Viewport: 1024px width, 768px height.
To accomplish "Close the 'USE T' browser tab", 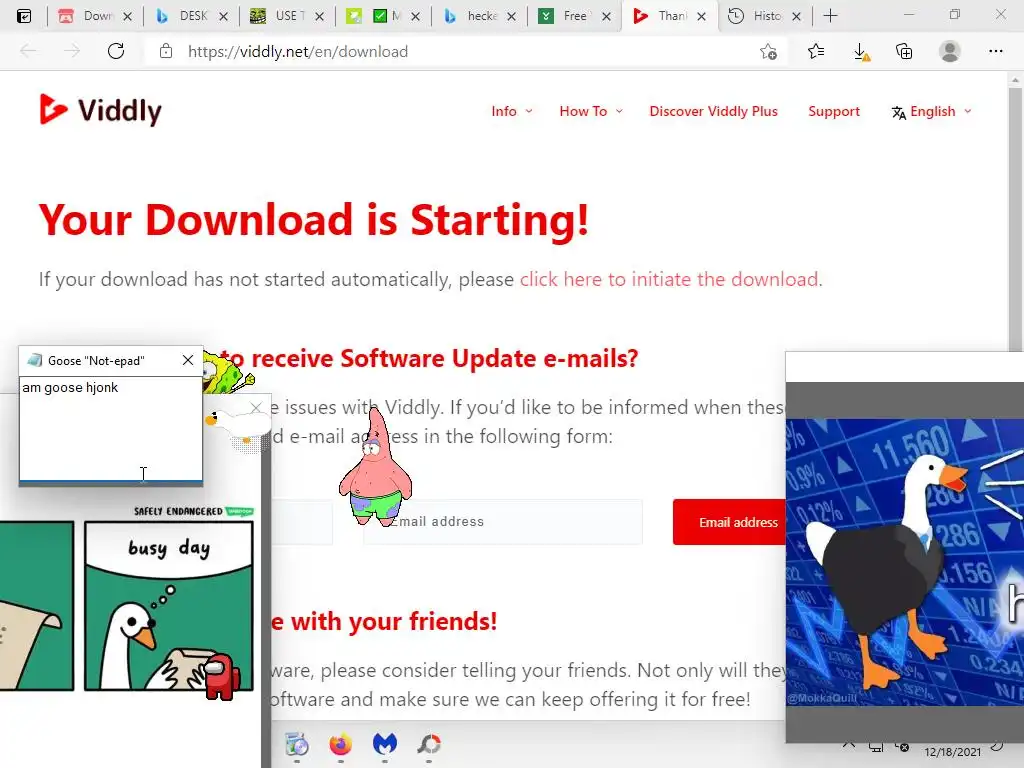I will tap(319, 16).
